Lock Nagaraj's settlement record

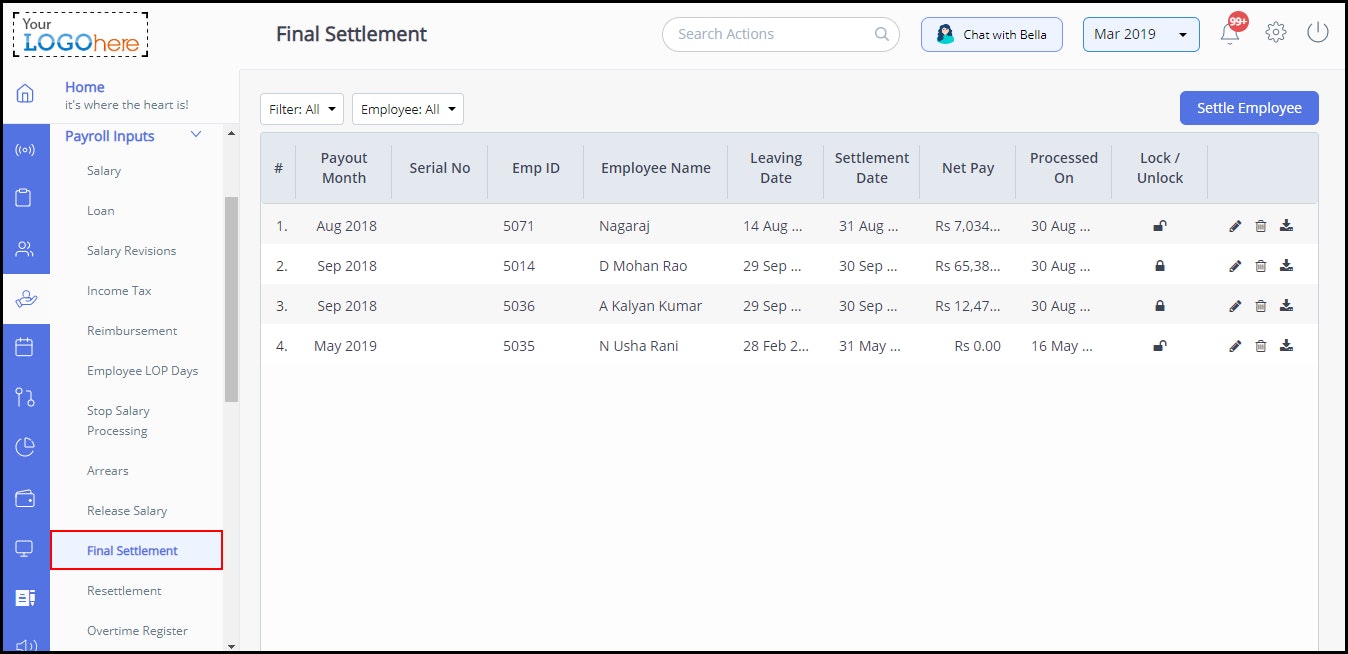[1160, 226]
